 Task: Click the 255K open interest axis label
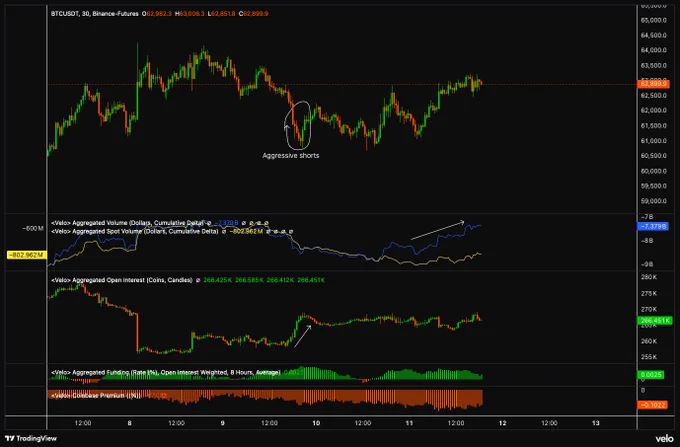(649, 357)
